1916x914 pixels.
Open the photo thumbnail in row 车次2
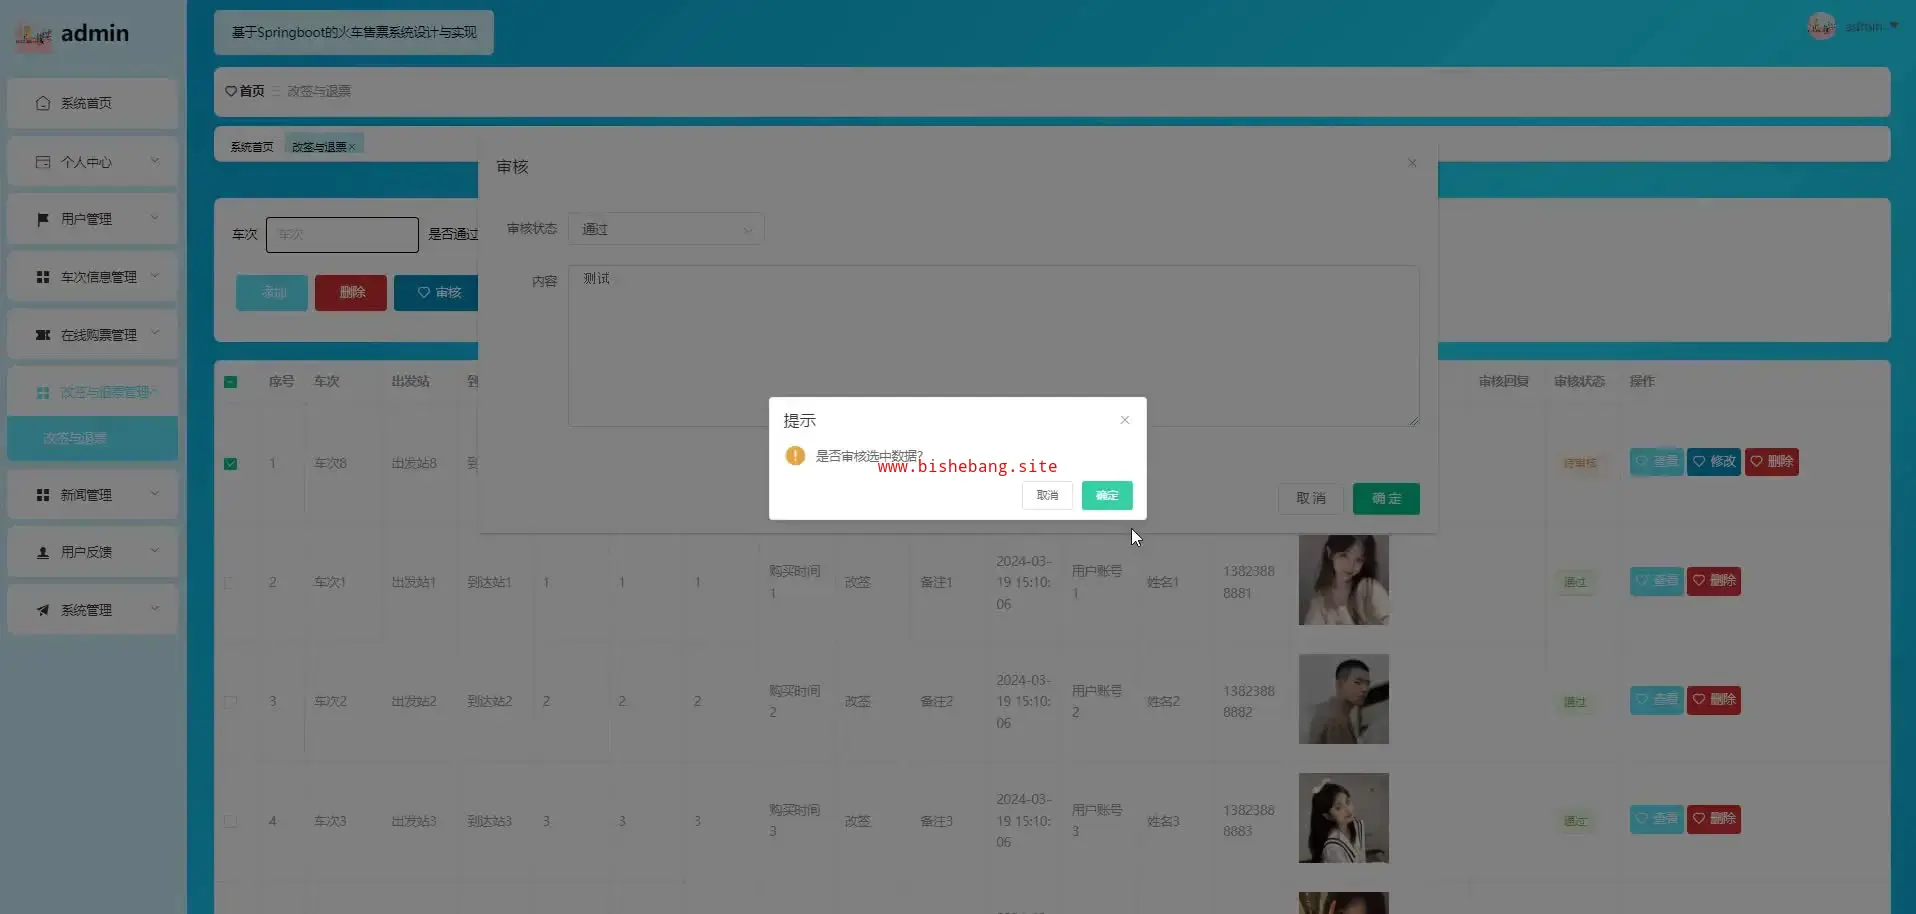1344,699
